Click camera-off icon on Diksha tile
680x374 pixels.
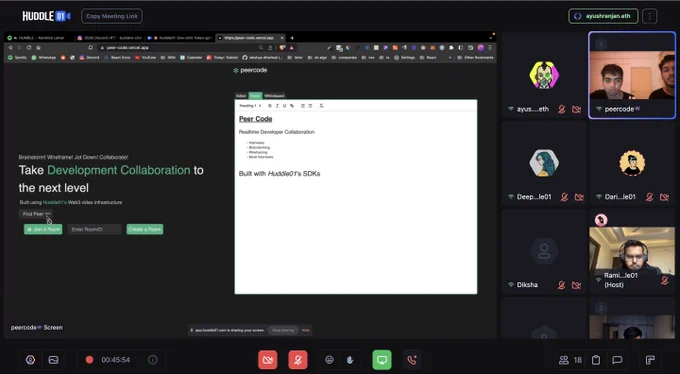576,285
